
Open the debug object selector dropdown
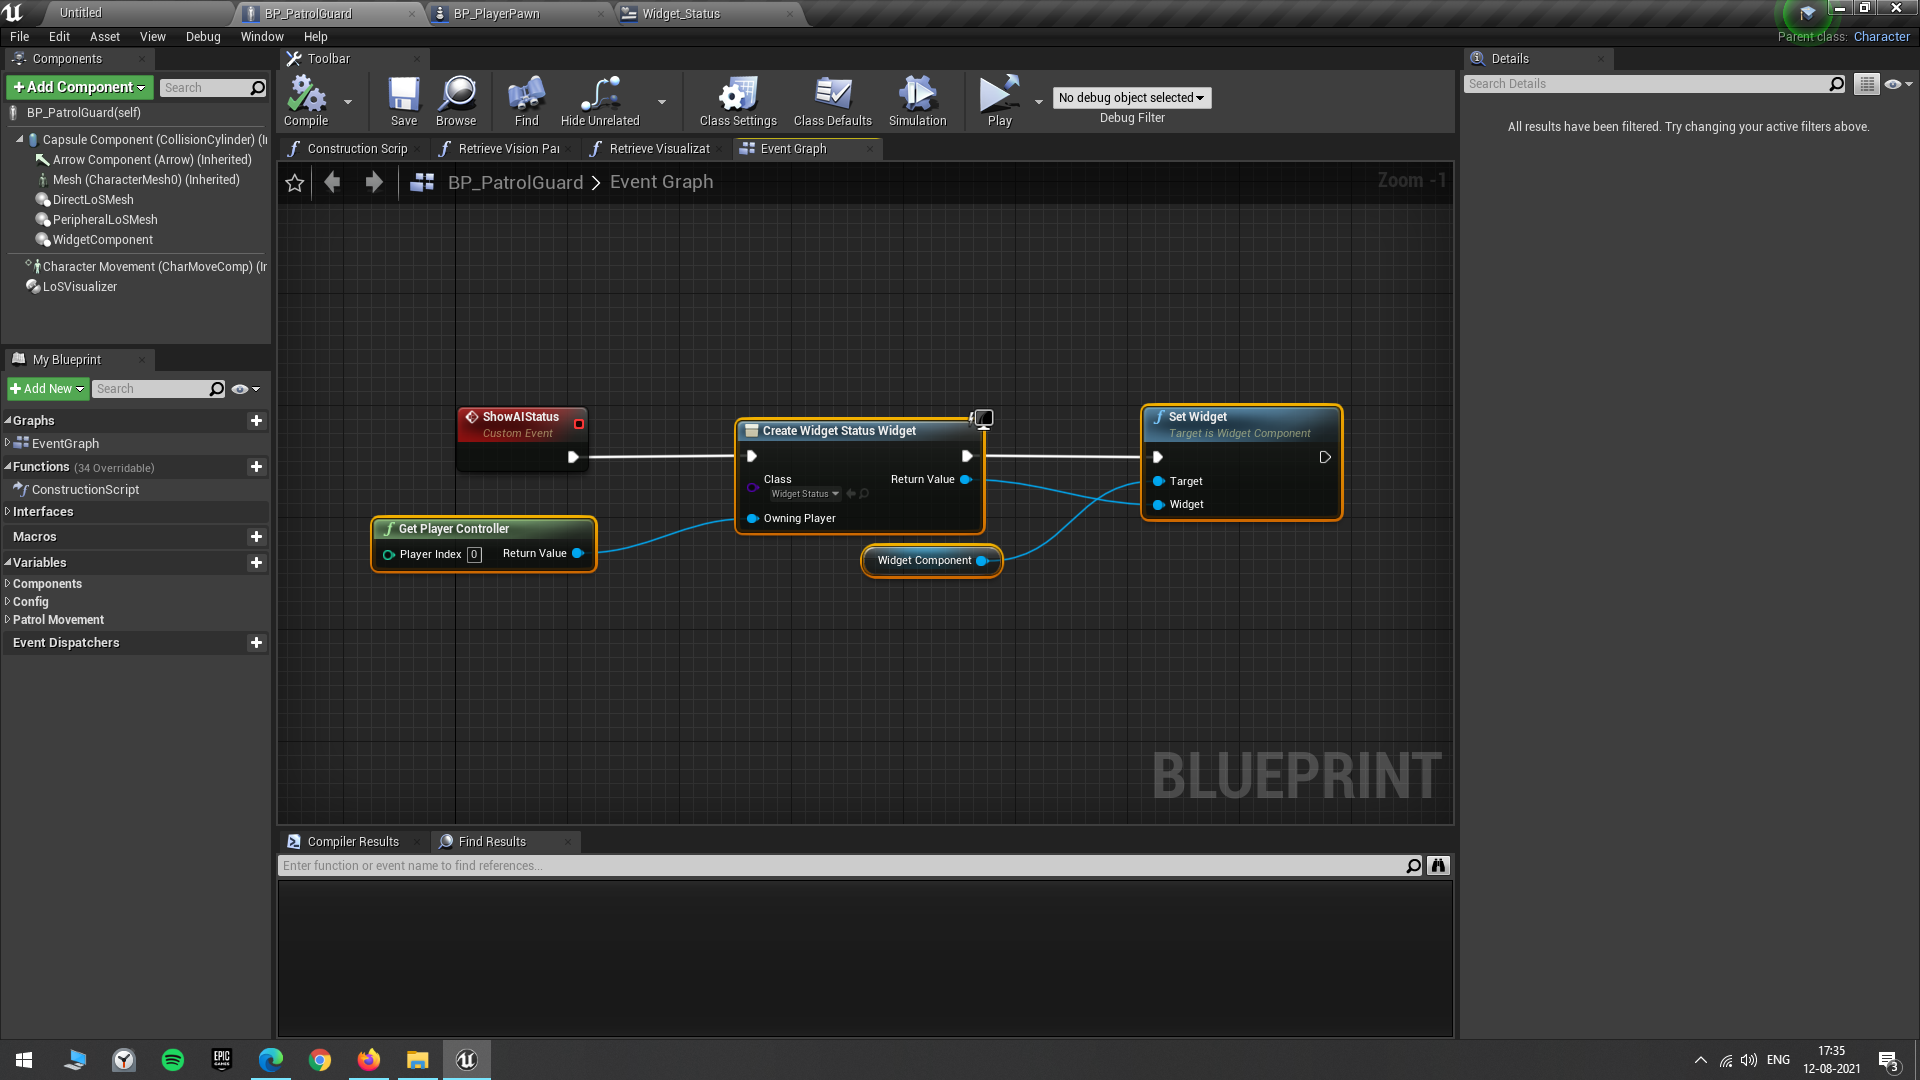(x=1132, y=98)
